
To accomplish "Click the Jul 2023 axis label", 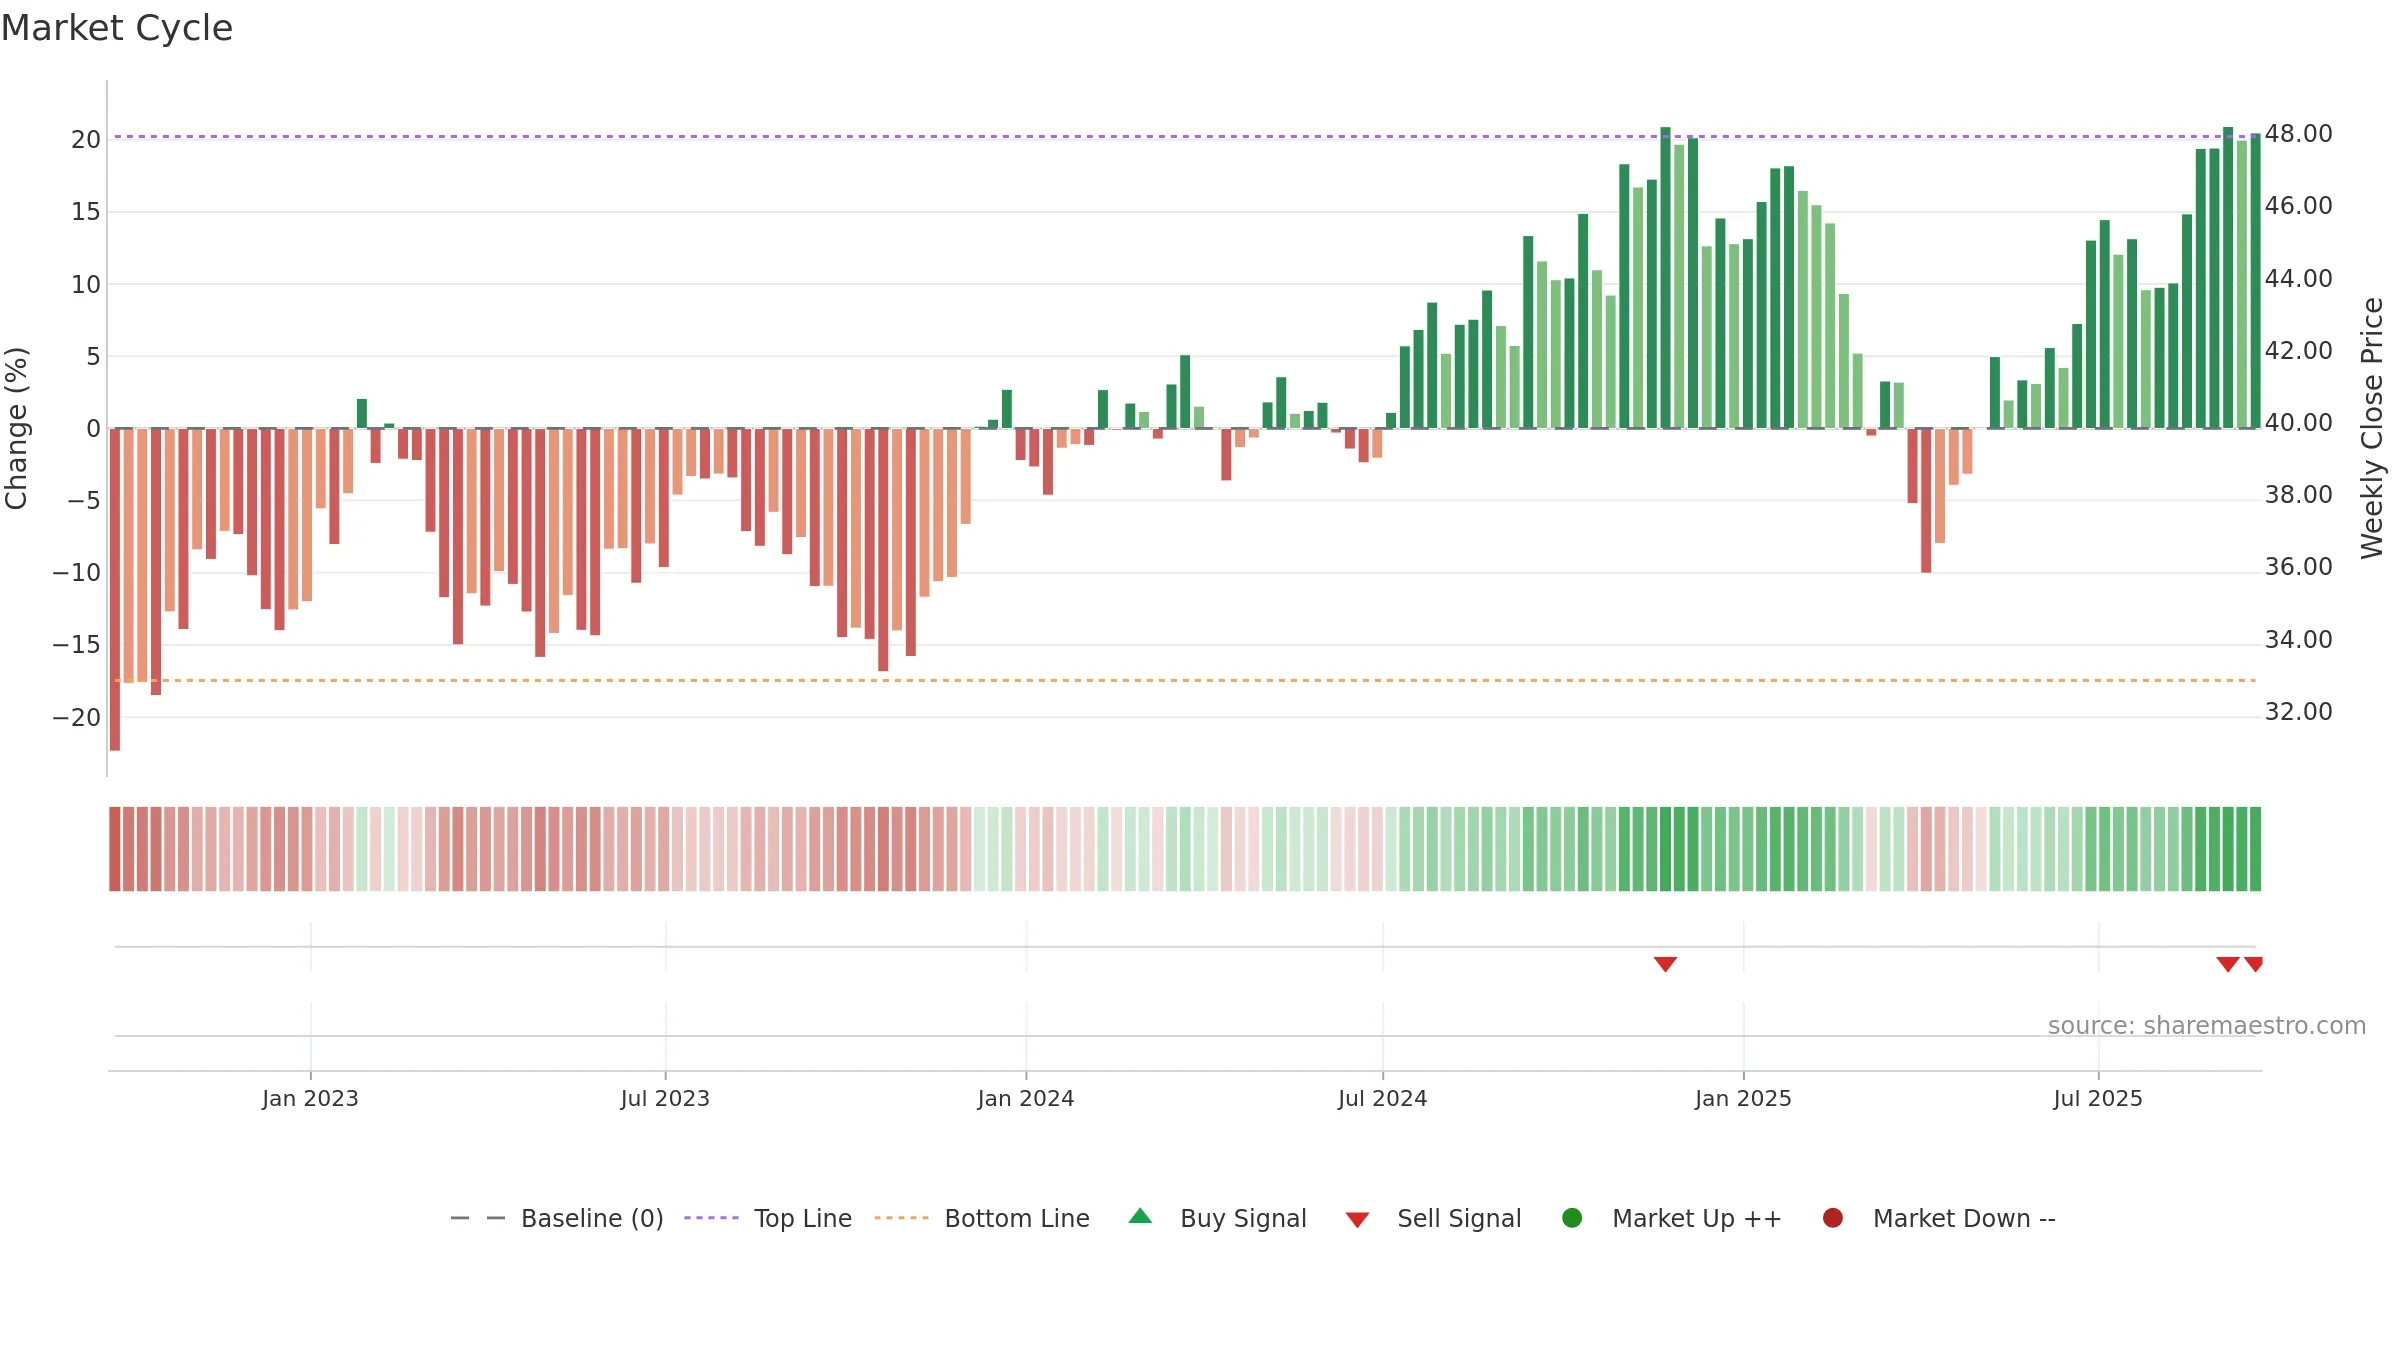I will click(x=665, y=1098).
